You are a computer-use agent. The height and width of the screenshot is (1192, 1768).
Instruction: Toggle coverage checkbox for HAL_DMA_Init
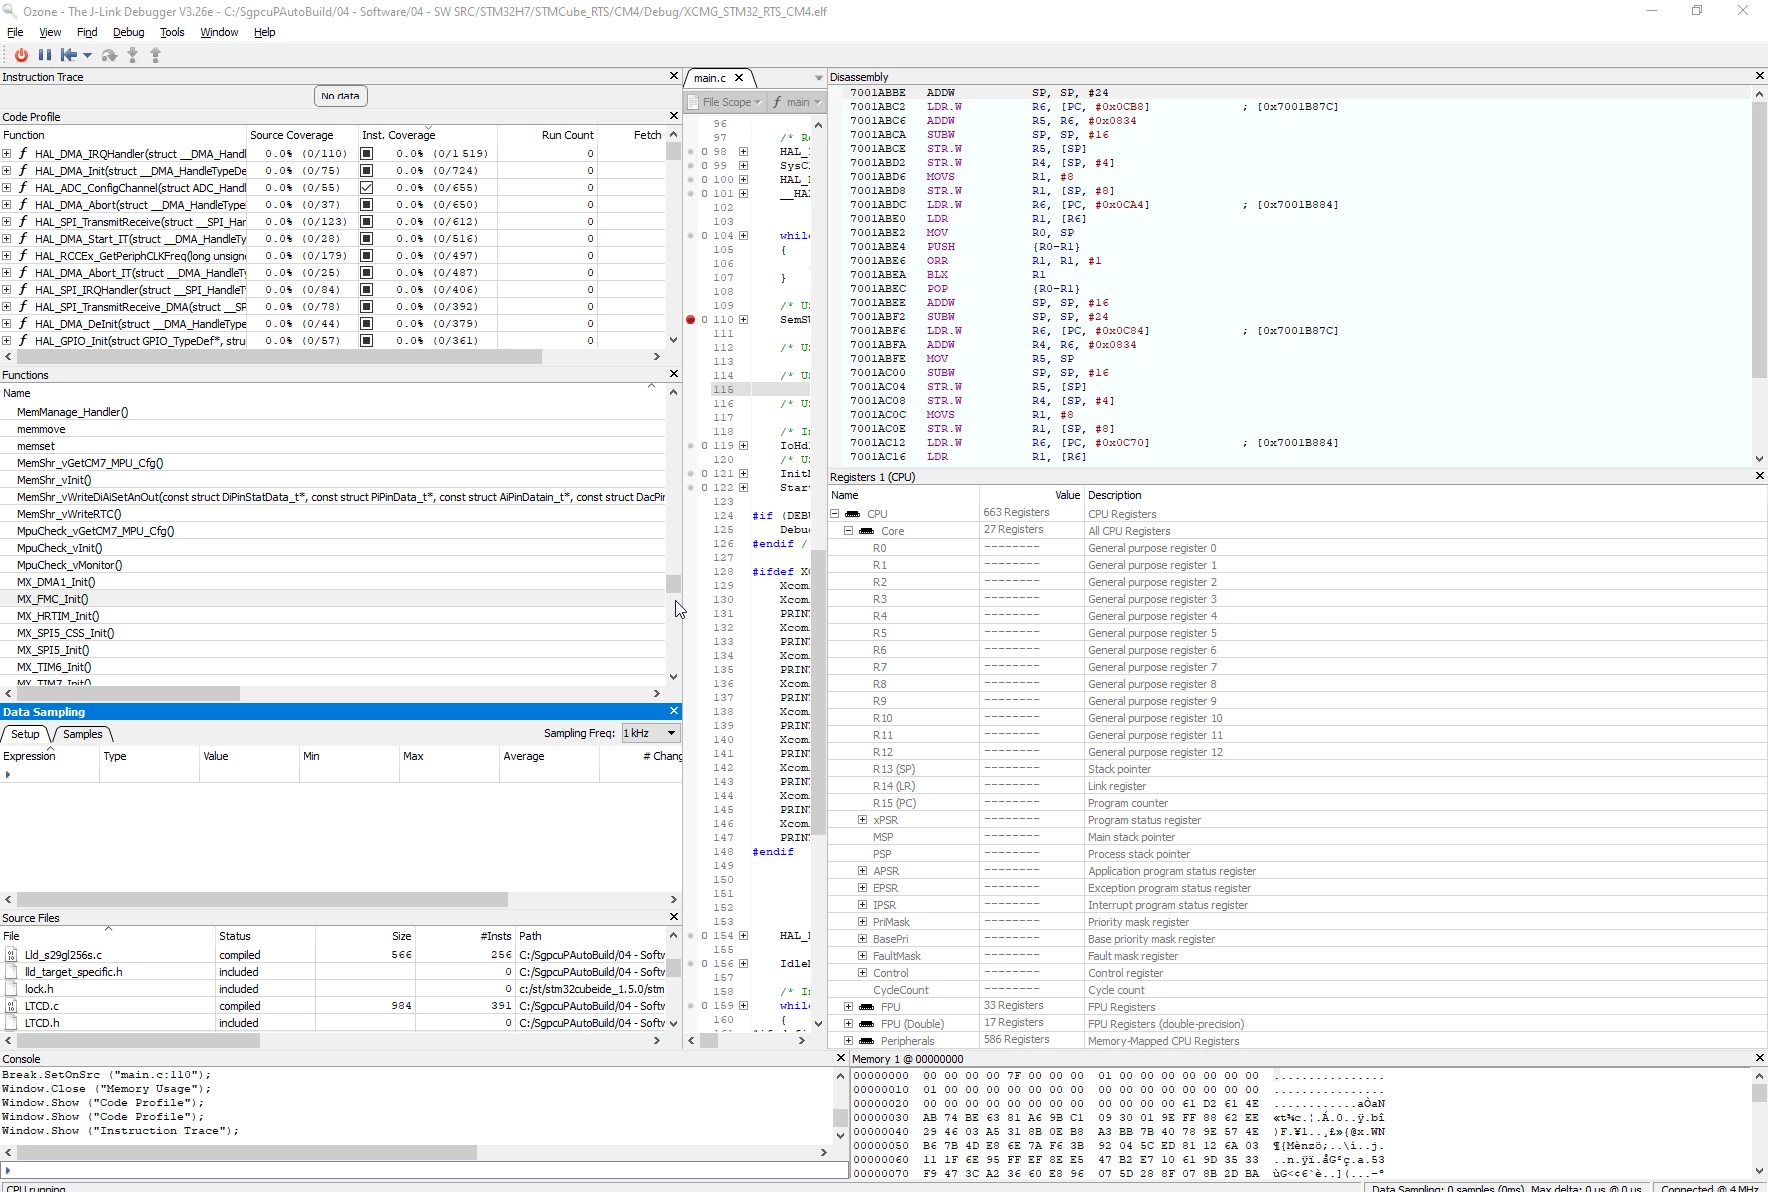(367, 171)
